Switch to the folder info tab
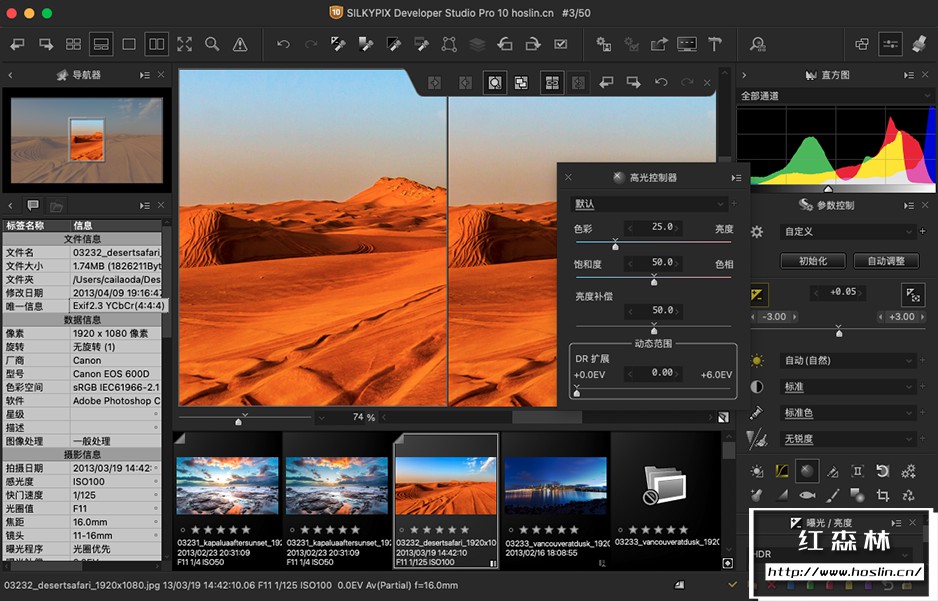The height and width of the screenshot is (601, 938). click(x=56, y=206)
